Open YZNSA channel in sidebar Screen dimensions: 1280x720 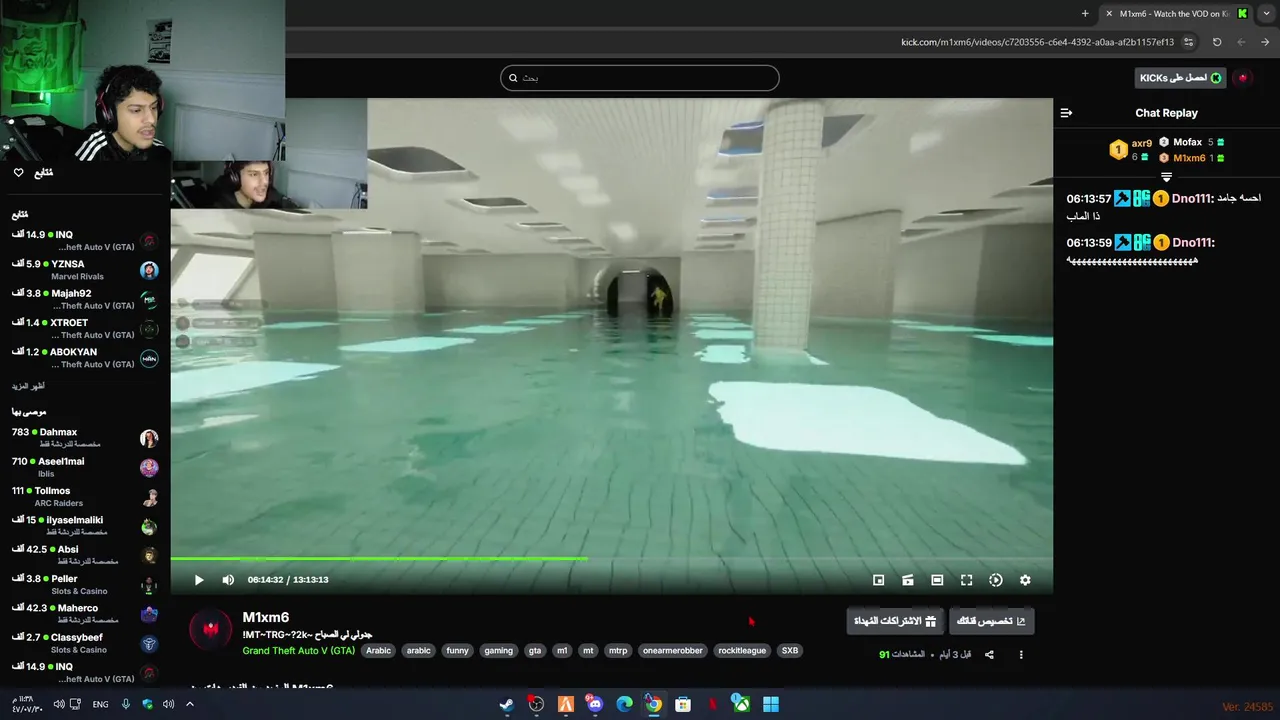(85, 270)
